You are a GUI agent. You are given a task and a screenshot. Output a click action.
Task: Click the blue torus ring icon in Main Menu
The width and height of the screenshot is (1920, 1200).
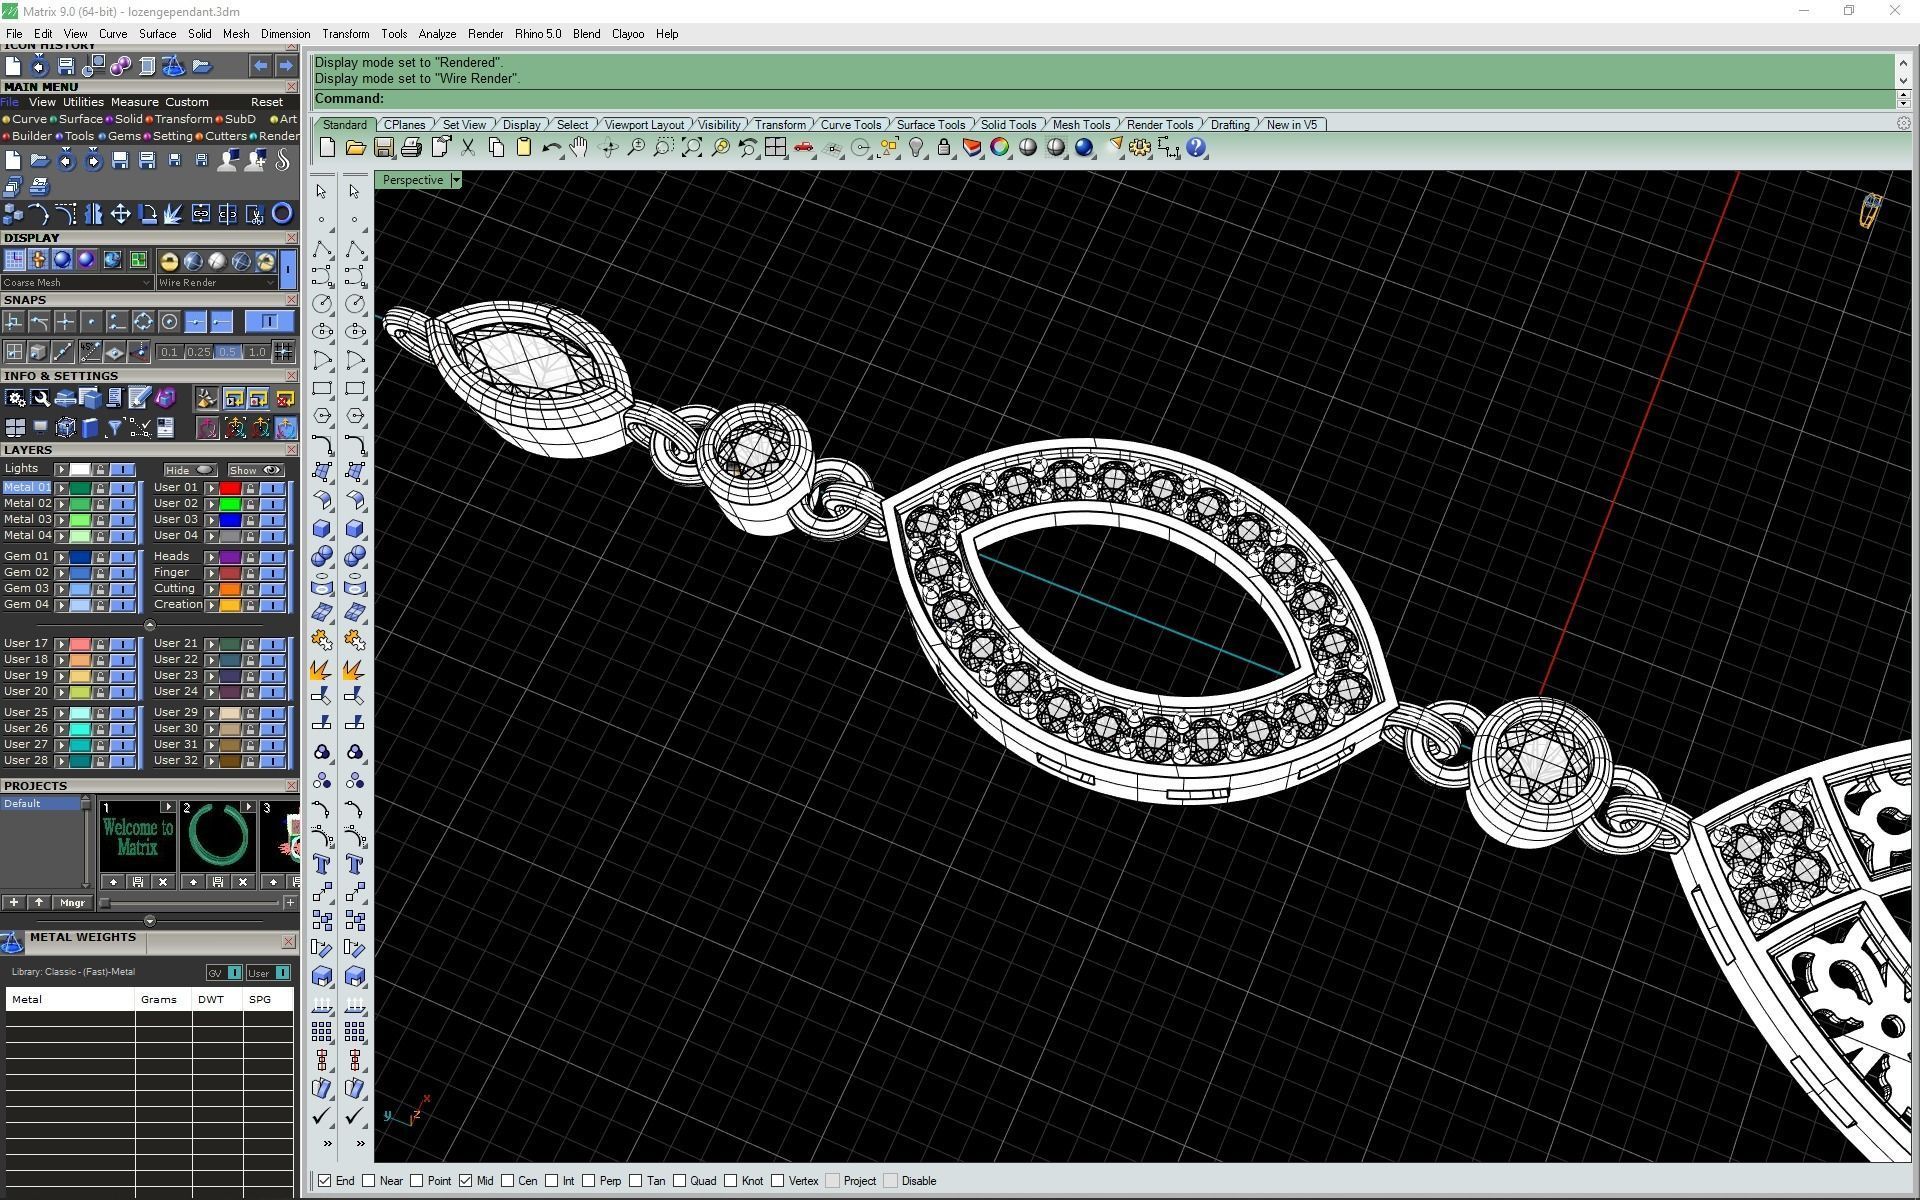click(x=282, y=213)
